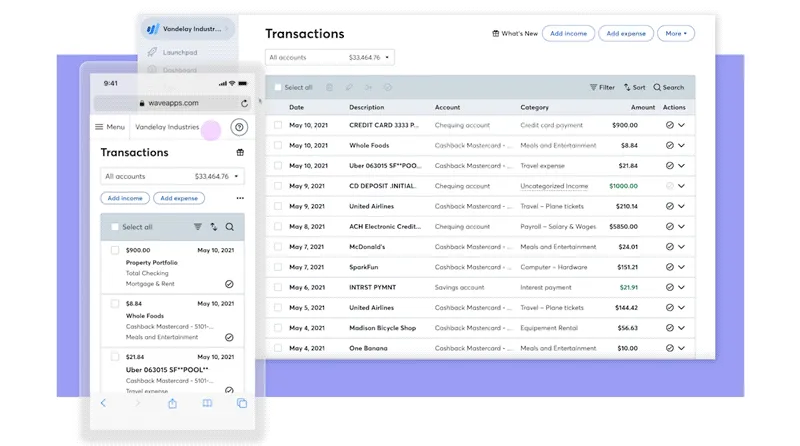Reload page in mobile browser address bar
800x446 pixels.
point(244,103)
